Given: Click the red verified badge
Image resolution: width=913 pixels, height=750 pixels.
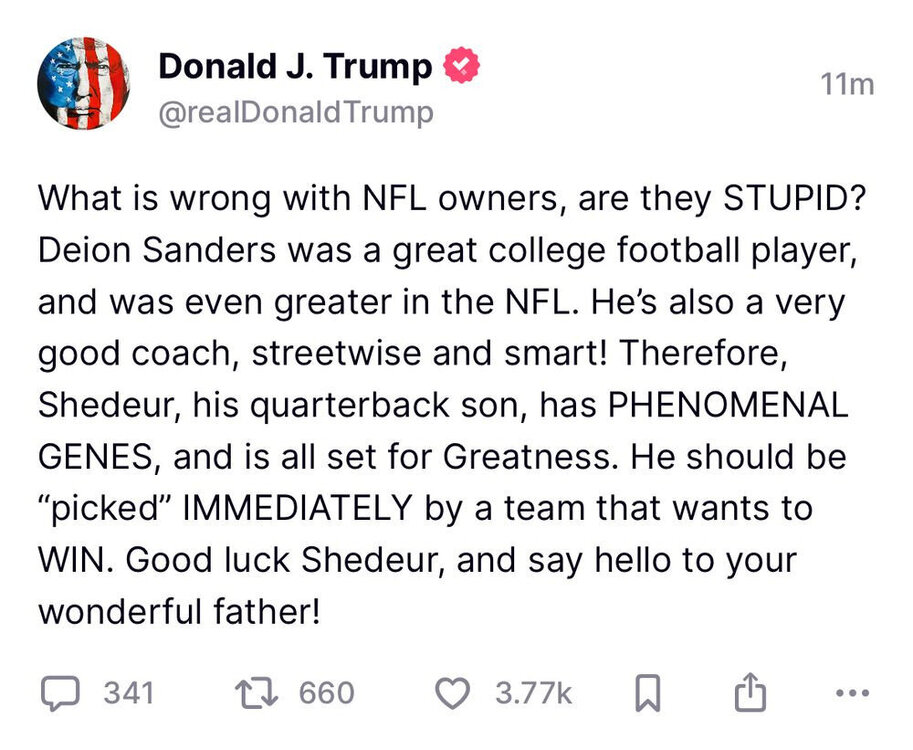Looking at the screenshot, I should [462, 65].
